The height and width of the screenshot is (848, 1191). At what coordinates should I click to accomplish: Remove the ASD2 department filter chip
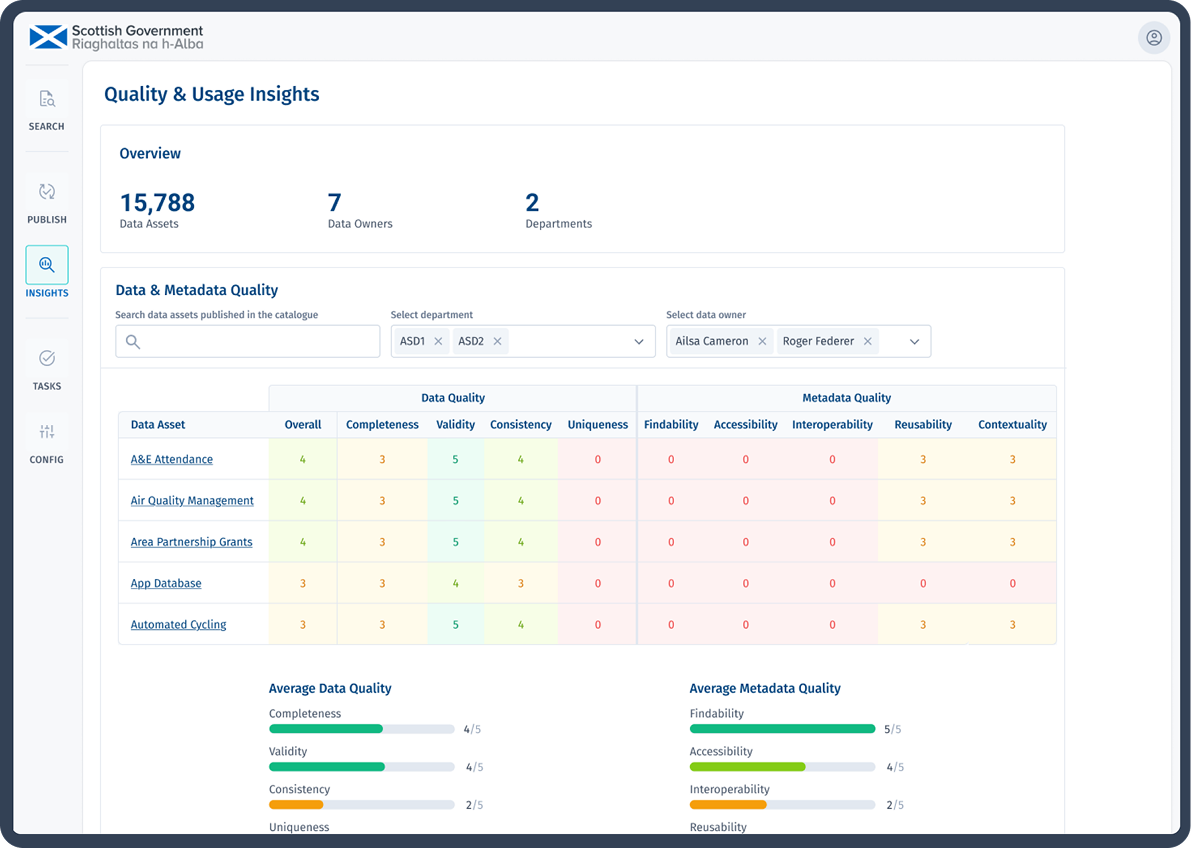tap(497, 341)
